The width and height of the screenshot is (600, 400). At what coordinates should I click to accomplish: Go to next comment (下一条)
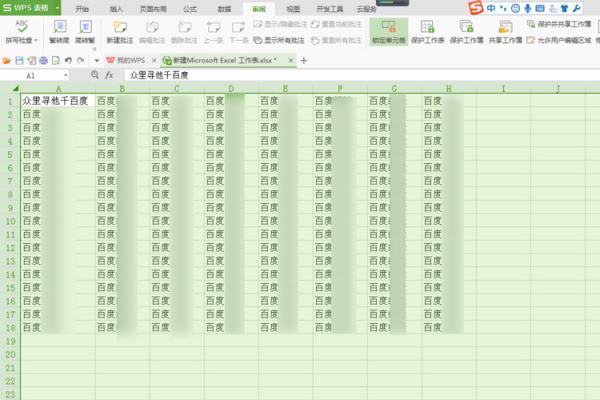pyautogui.click(x=238, y=31)
